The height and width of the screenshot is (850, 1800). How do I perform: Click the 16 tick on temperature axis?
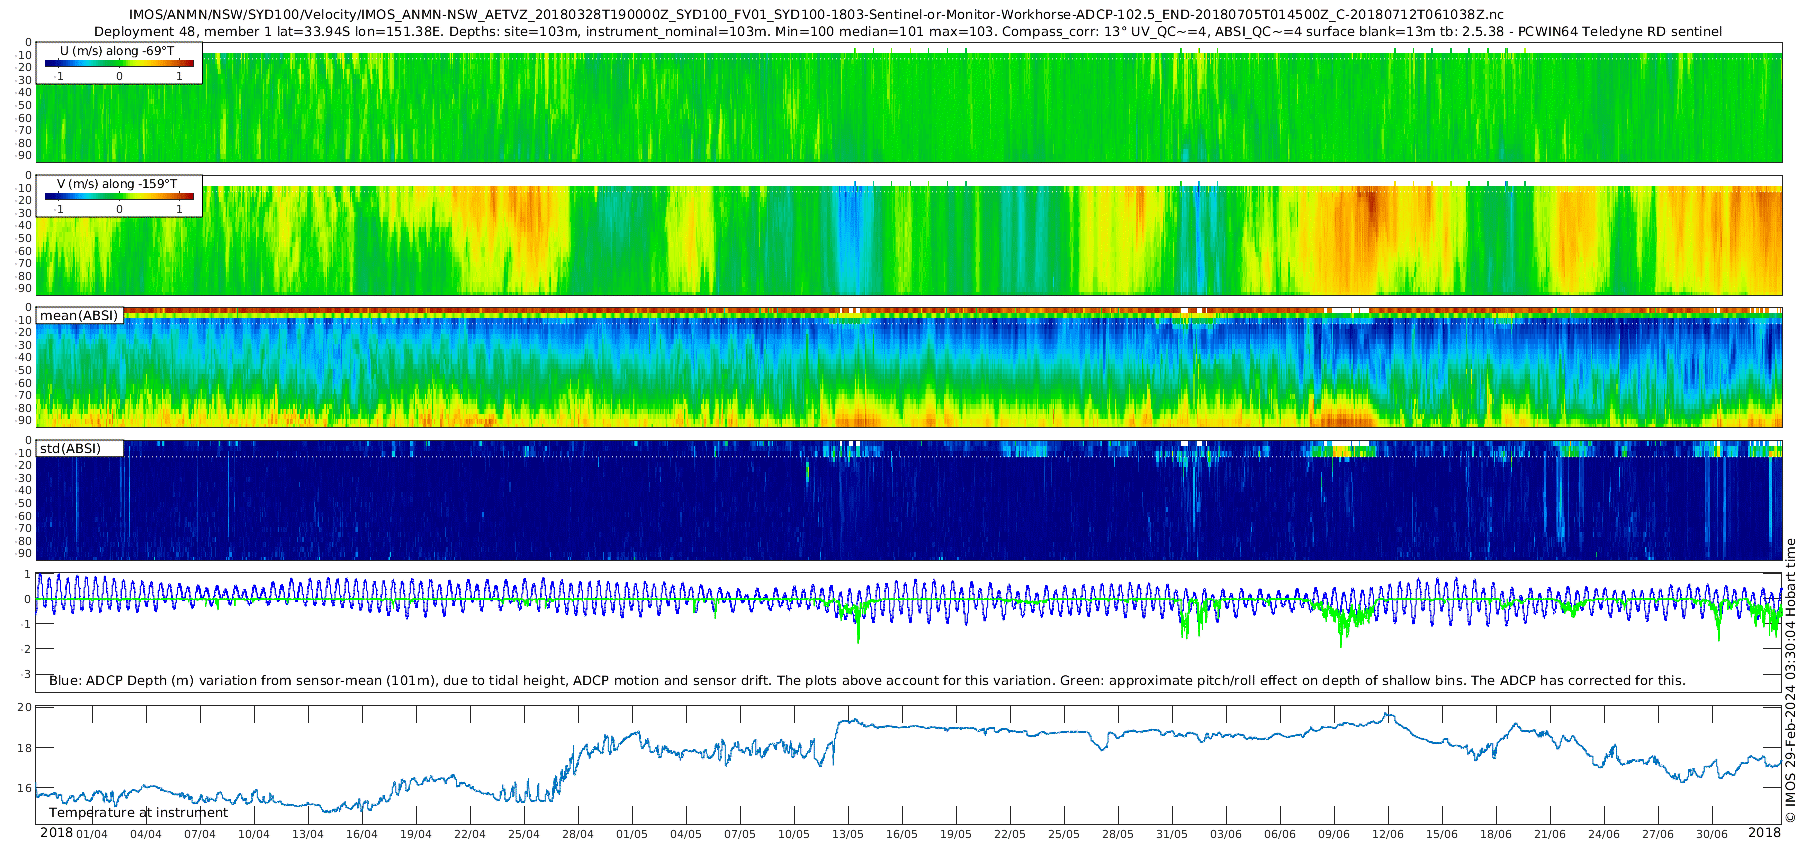[25, 789]
